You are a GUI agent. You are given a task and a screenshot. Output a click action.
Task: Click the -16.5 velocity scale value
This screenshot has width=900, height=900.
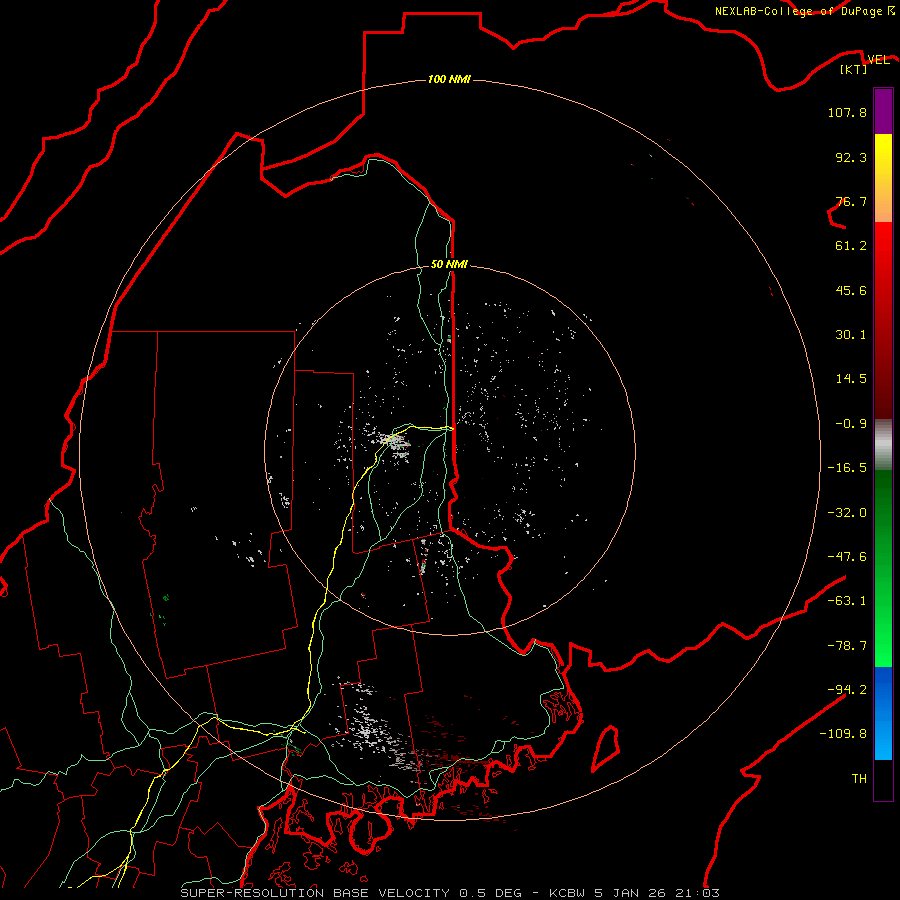(847, 468)
